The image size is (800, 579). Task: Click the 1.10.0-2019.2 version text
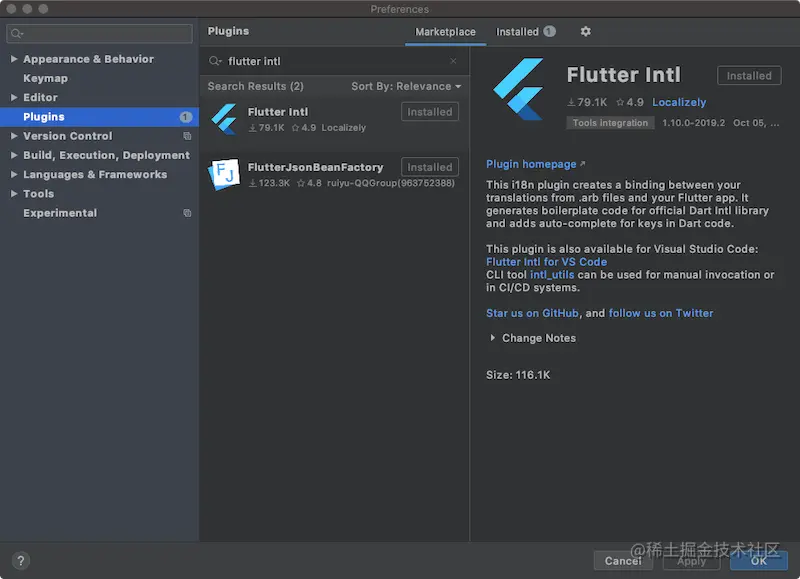pos(693,123)
